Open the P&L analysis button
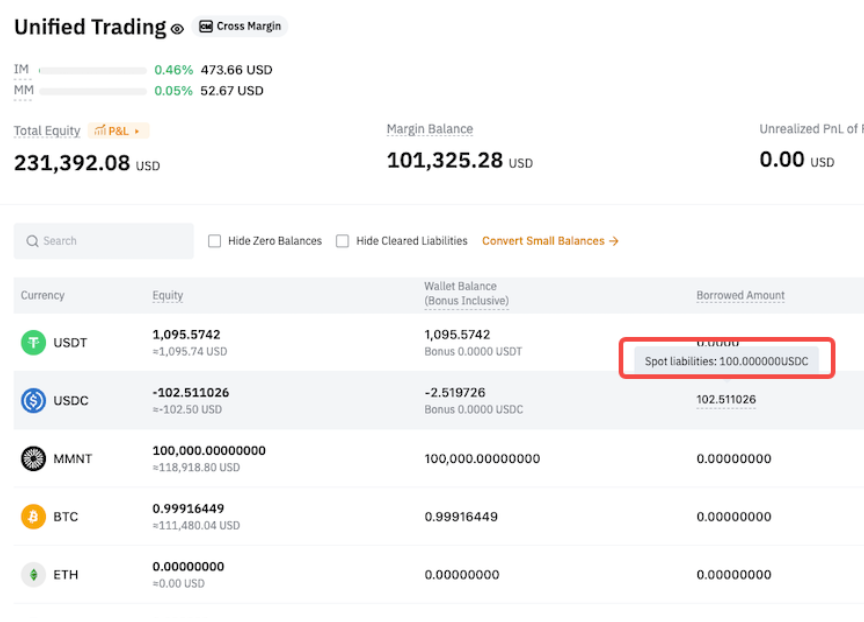 [119, 131]
